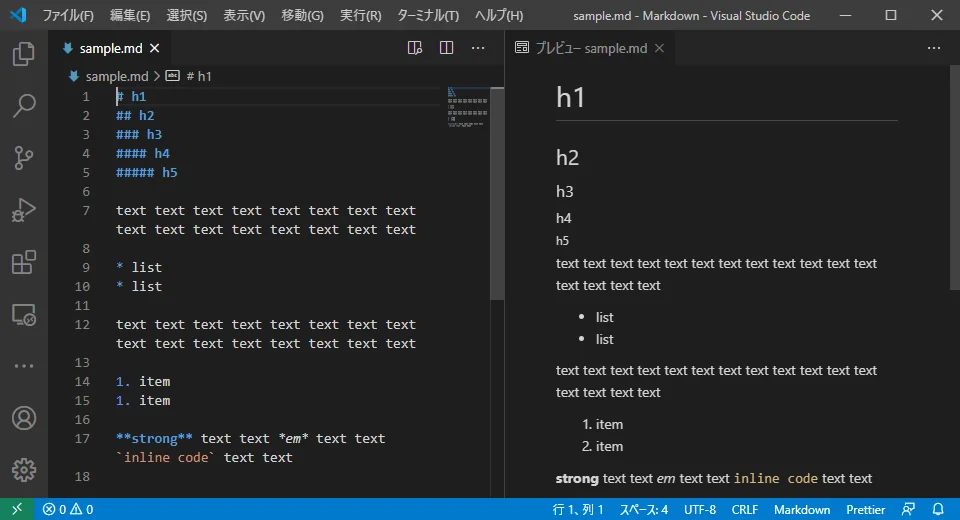Expand additional views ellipsis in activity bar
This screenshot has width=960, height=520.
click(x=23, y=366)
